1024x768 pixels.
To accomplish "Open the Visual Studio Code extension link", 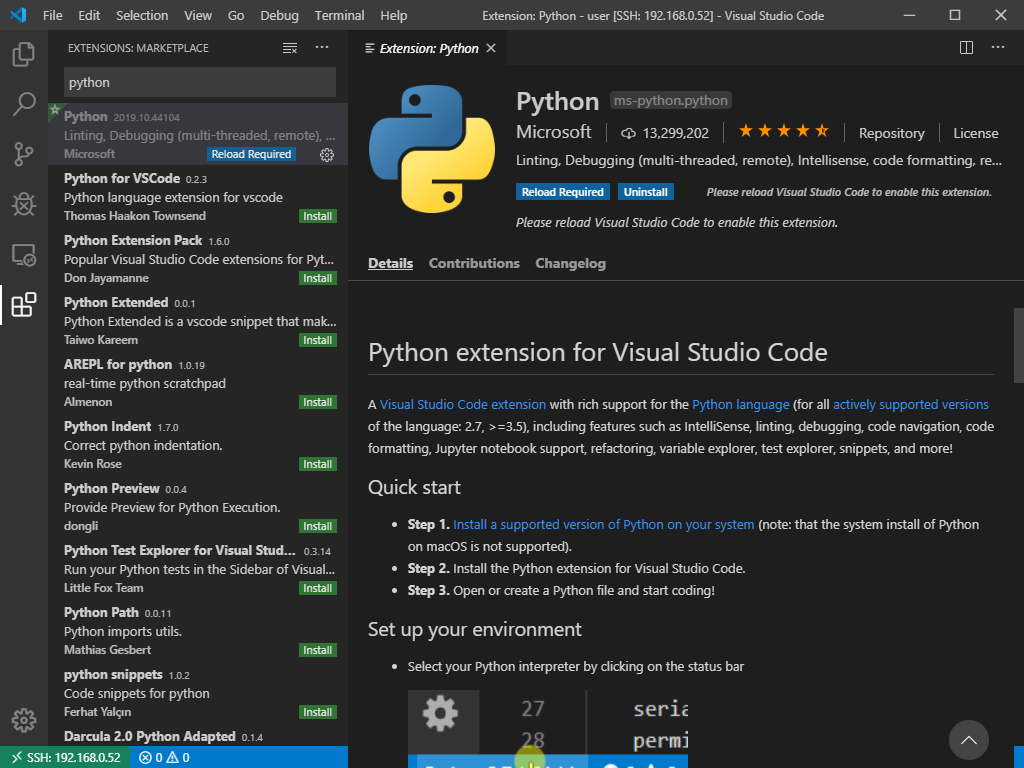I will [463, 404].
